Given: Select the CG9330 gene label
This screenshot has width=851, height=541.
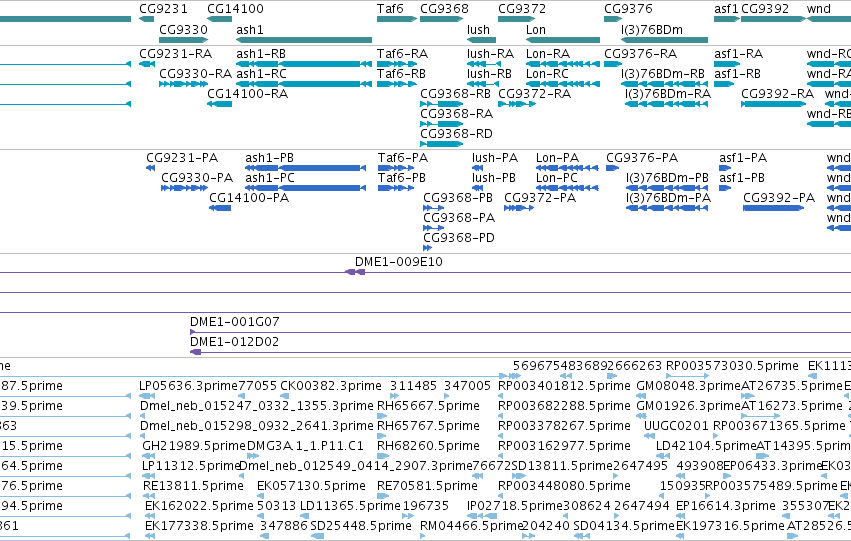Looking at the screenshot, I should coord(183,30).
